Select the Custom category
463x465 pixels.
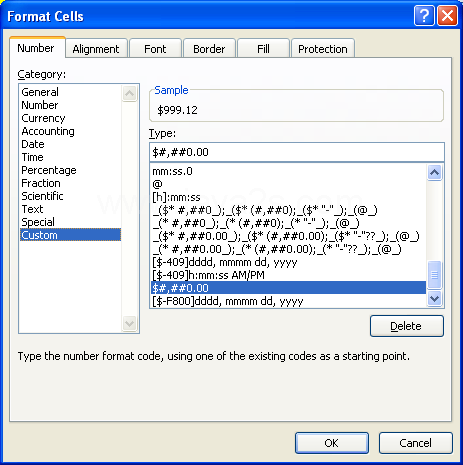click(70, 235)
